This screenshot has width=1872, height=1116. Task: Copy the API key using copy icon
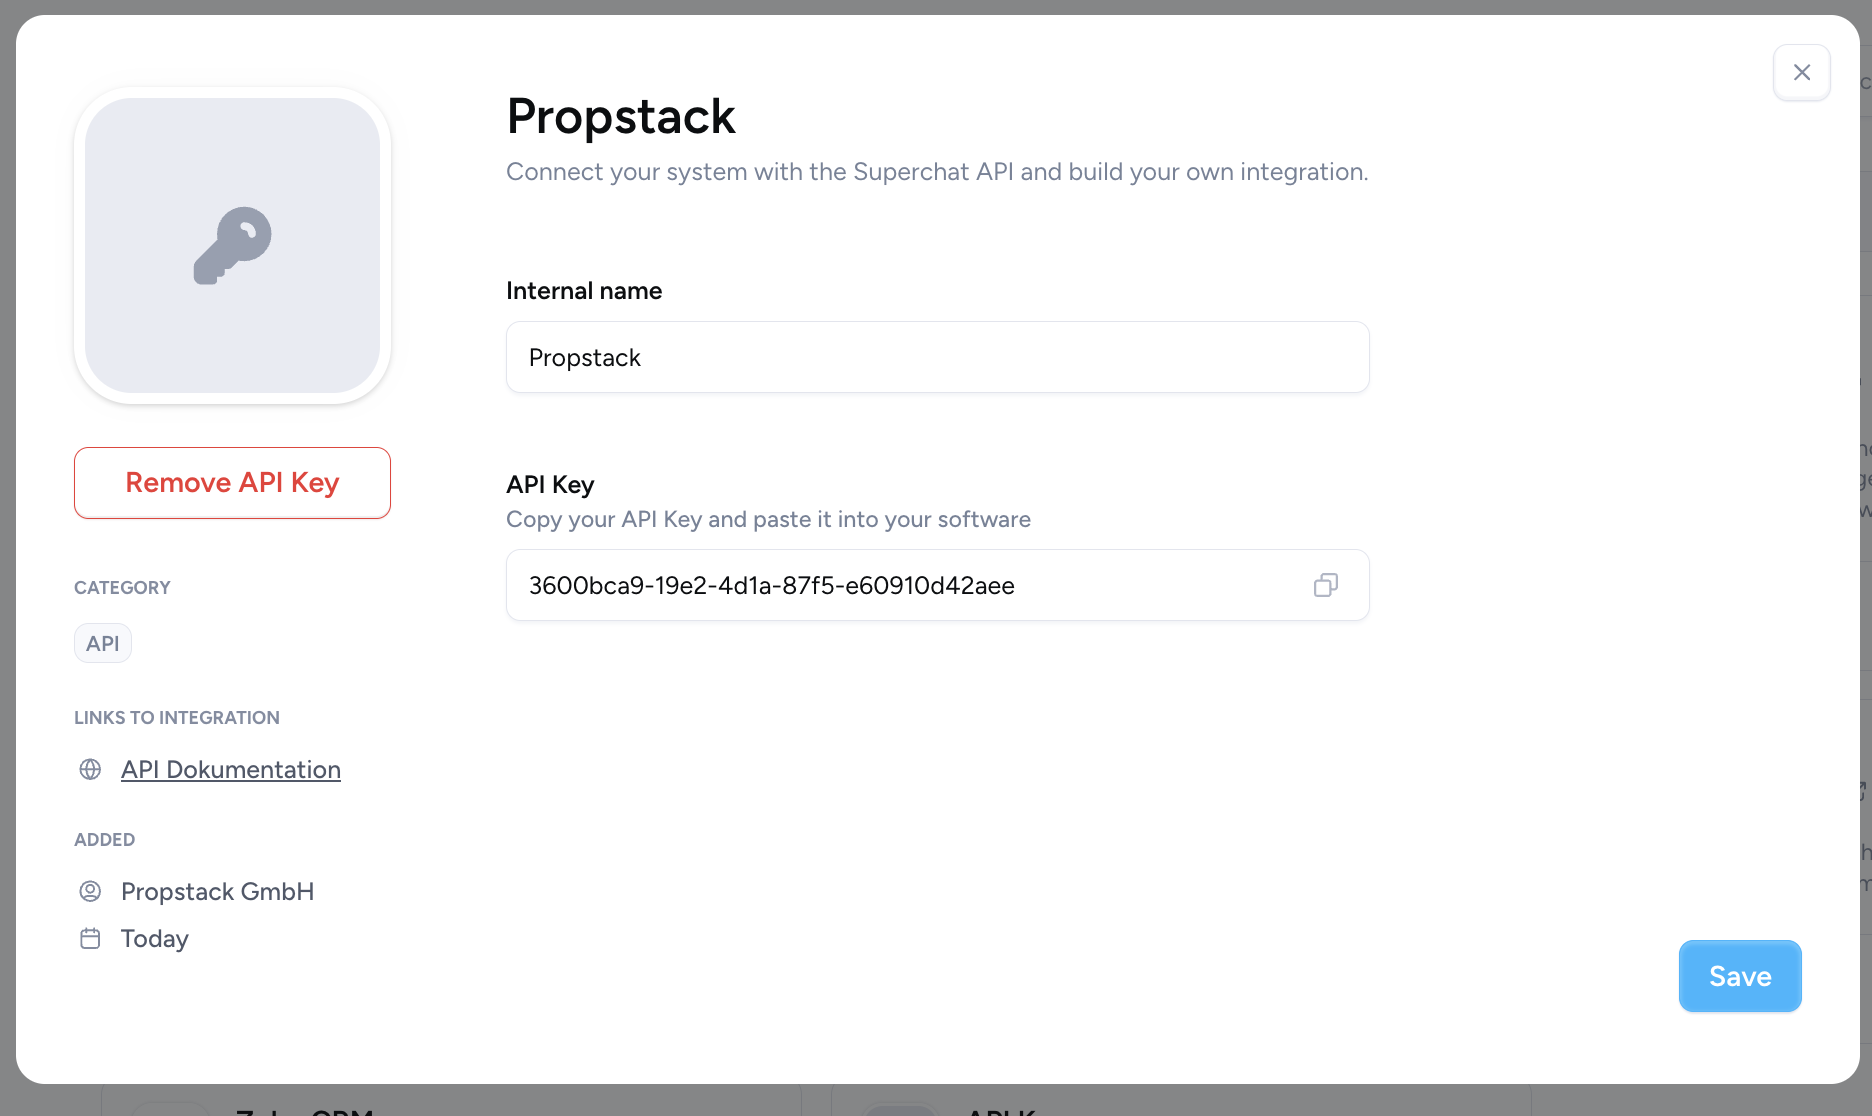[x=1326, y=585]
